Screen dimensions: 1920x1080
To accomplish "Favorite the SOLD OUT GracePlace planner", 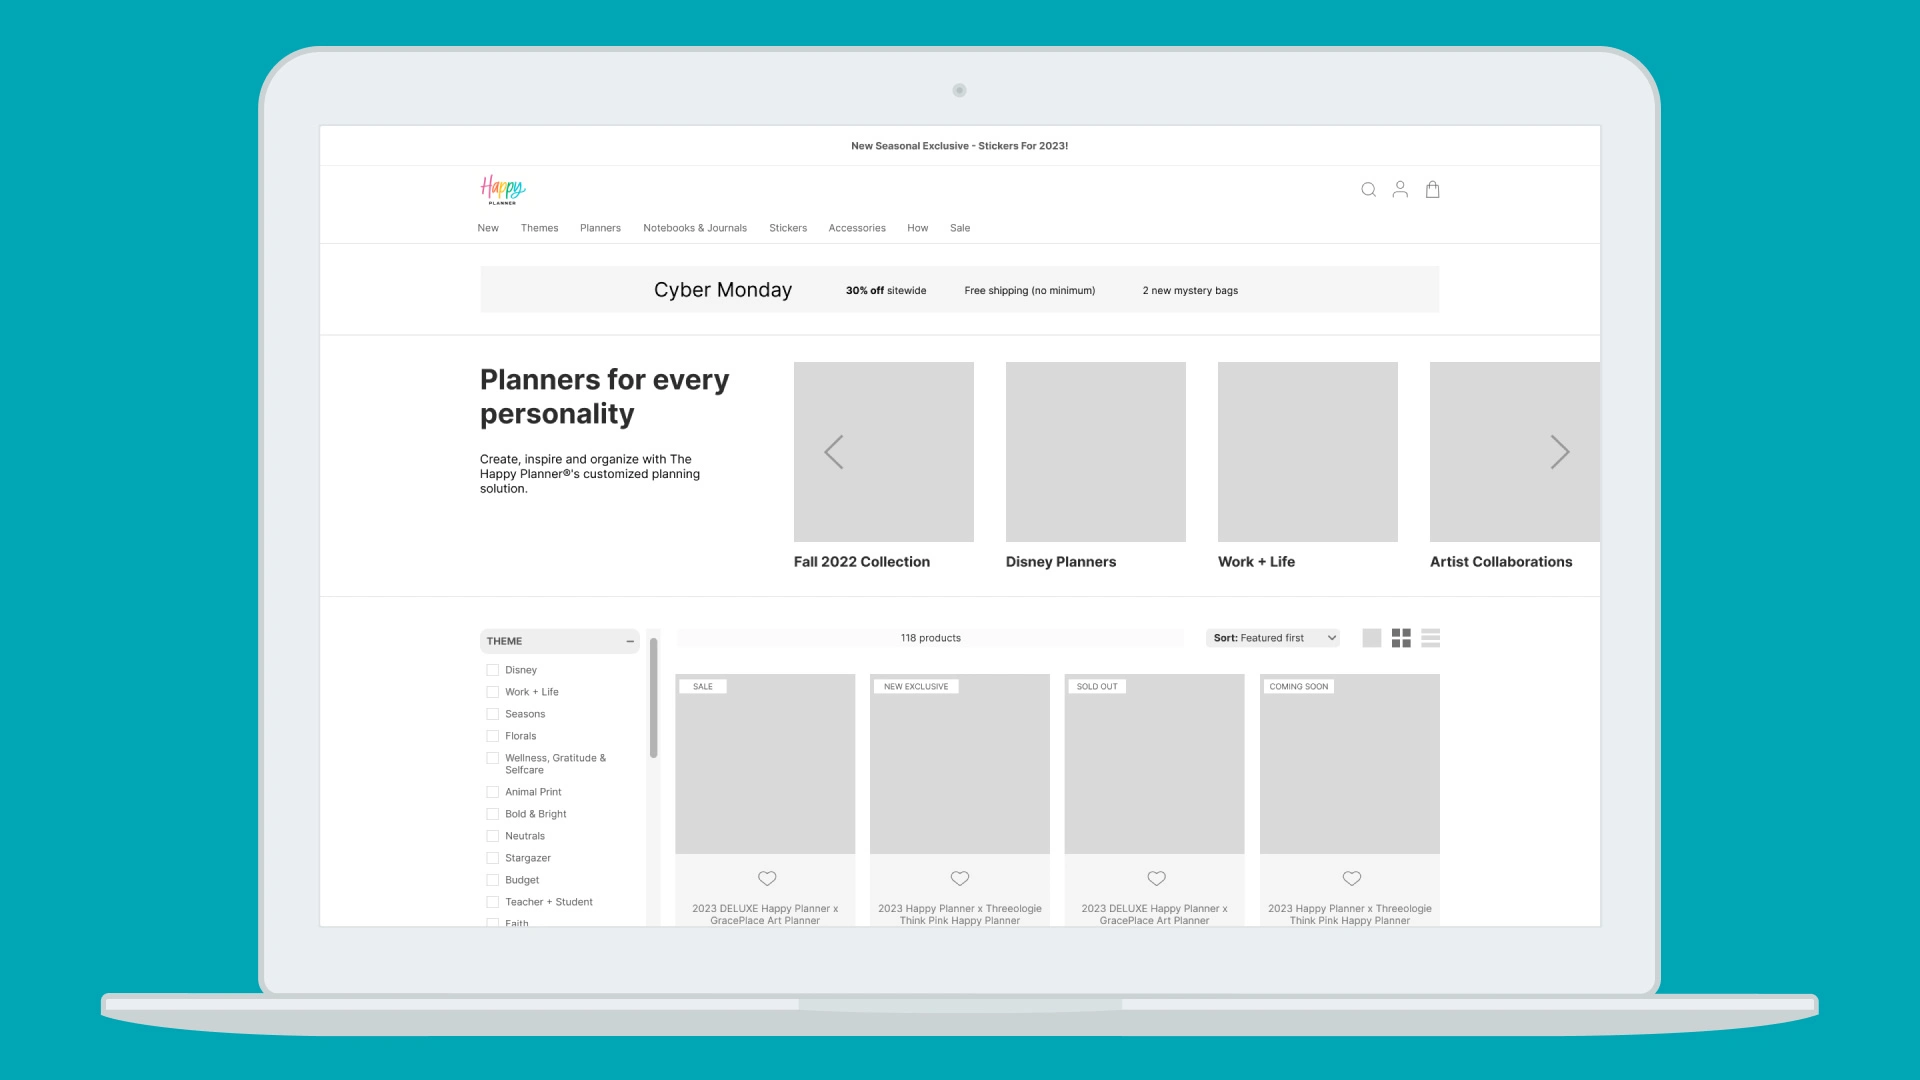I will pyautogui.click(x=1156, y=878).
